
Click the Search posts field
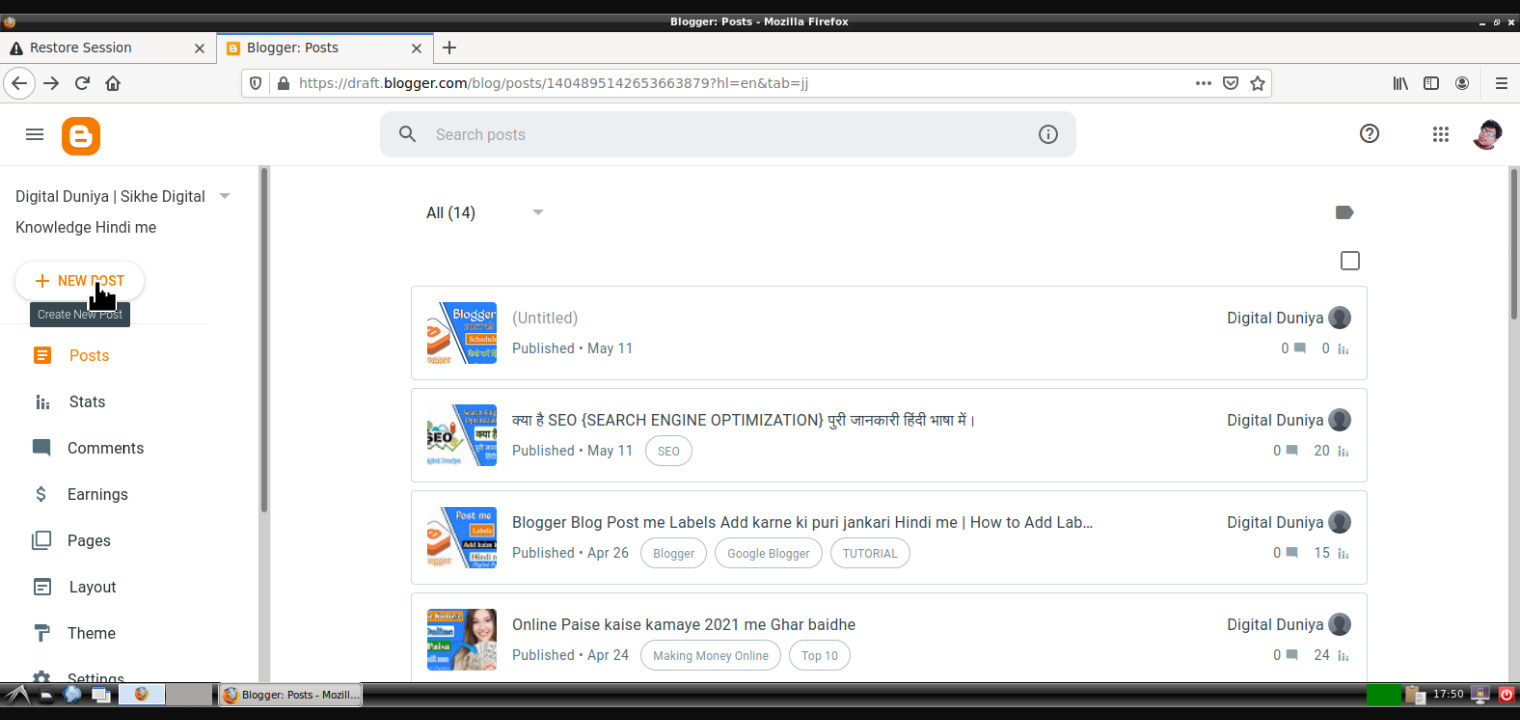click(728, 134)
